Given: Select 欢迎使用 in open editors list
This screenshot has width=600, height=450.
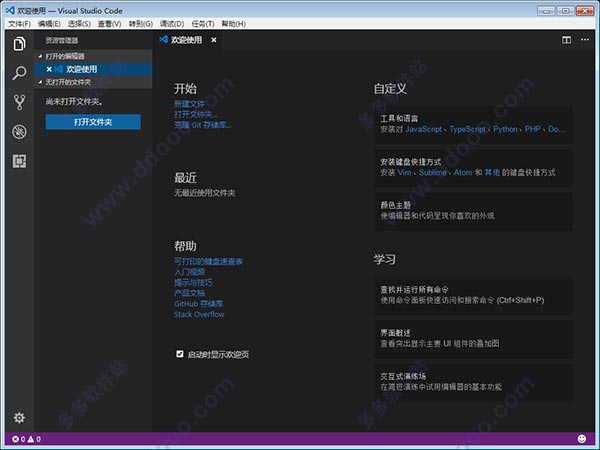Looking at the screenshot, I should [93, 69].
